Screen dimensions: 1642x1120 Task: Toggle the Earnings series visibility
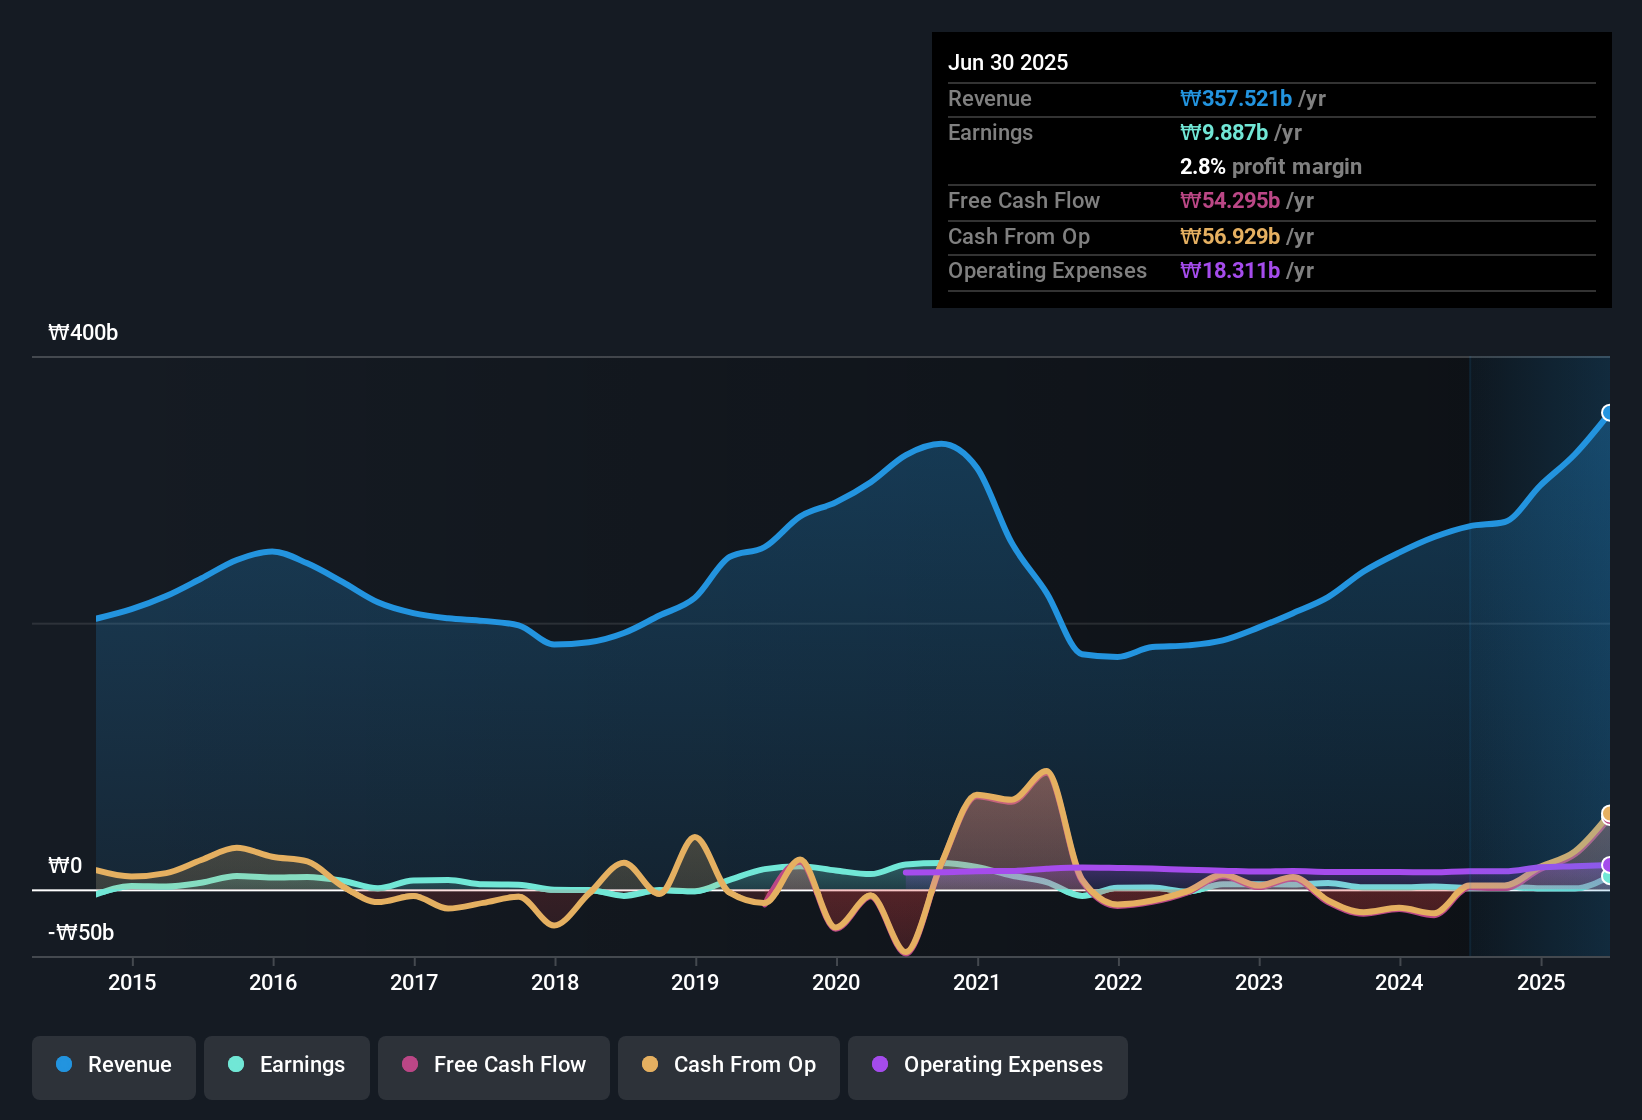click(287, 1065)
